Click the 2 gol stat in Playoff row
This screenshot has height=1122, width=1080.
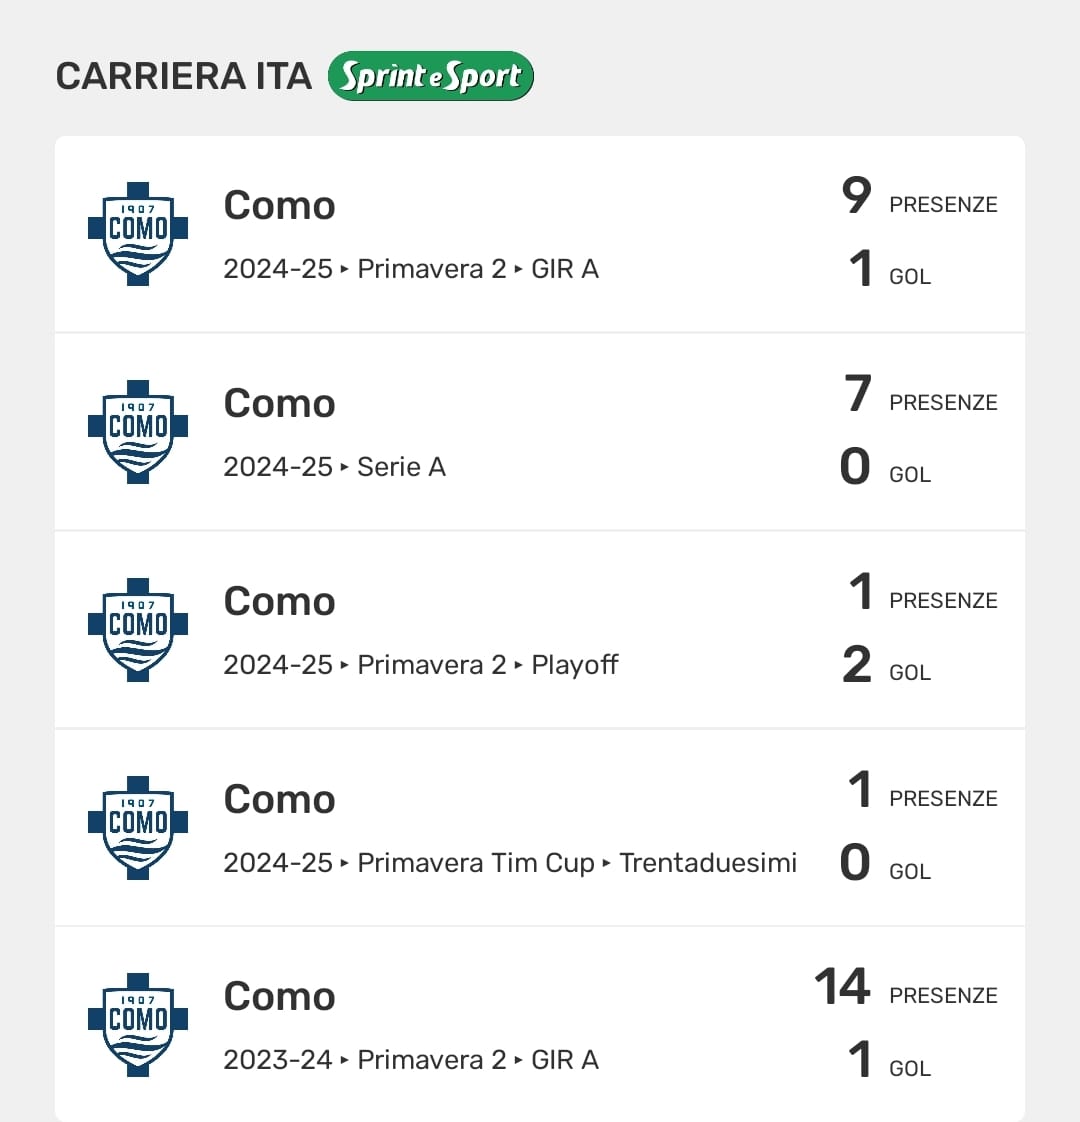click(857, 666)
